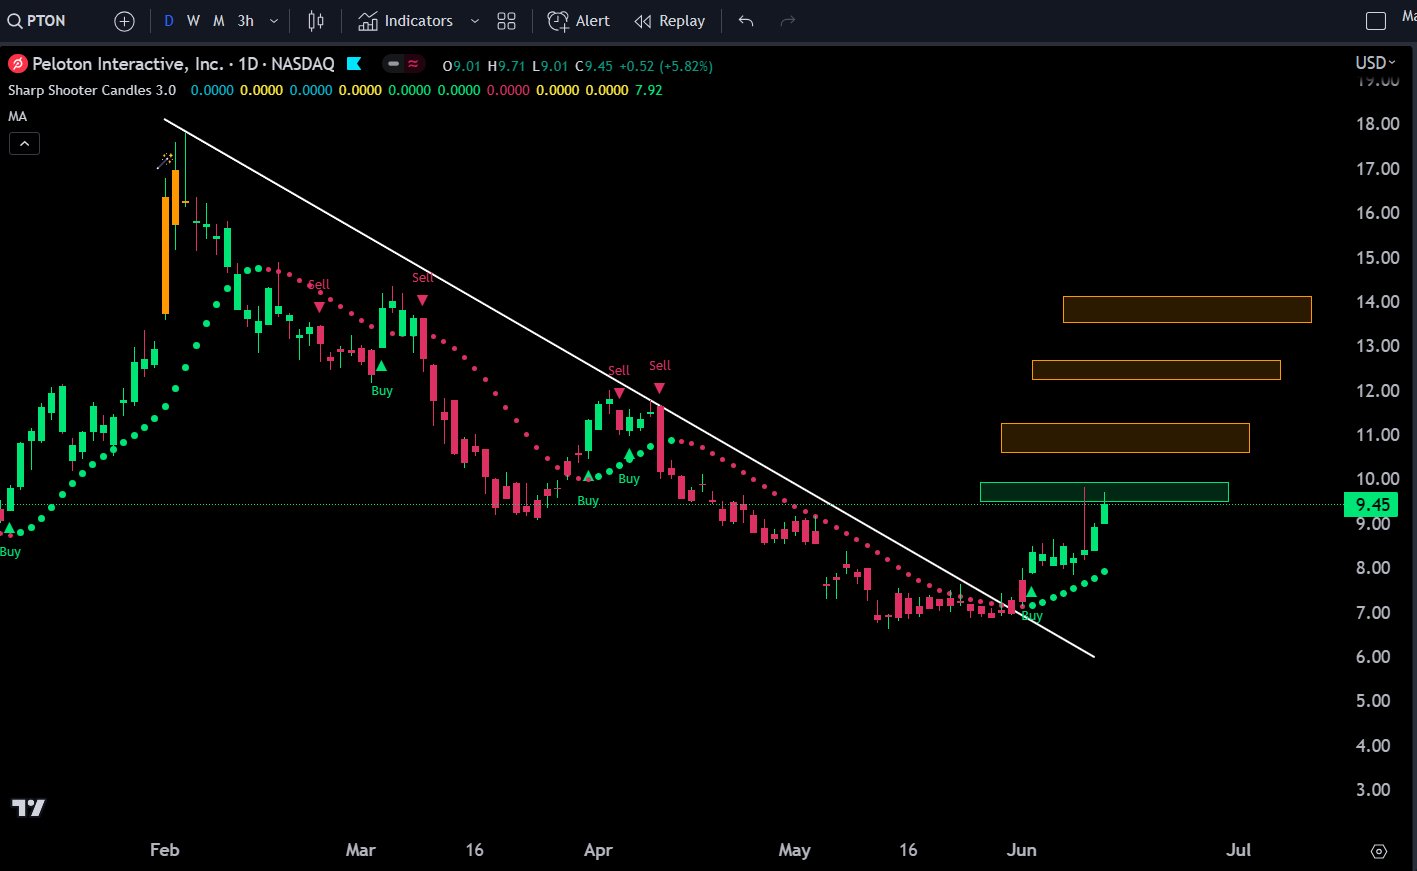Click the 7.92 indicator value

tap(648, 90)
